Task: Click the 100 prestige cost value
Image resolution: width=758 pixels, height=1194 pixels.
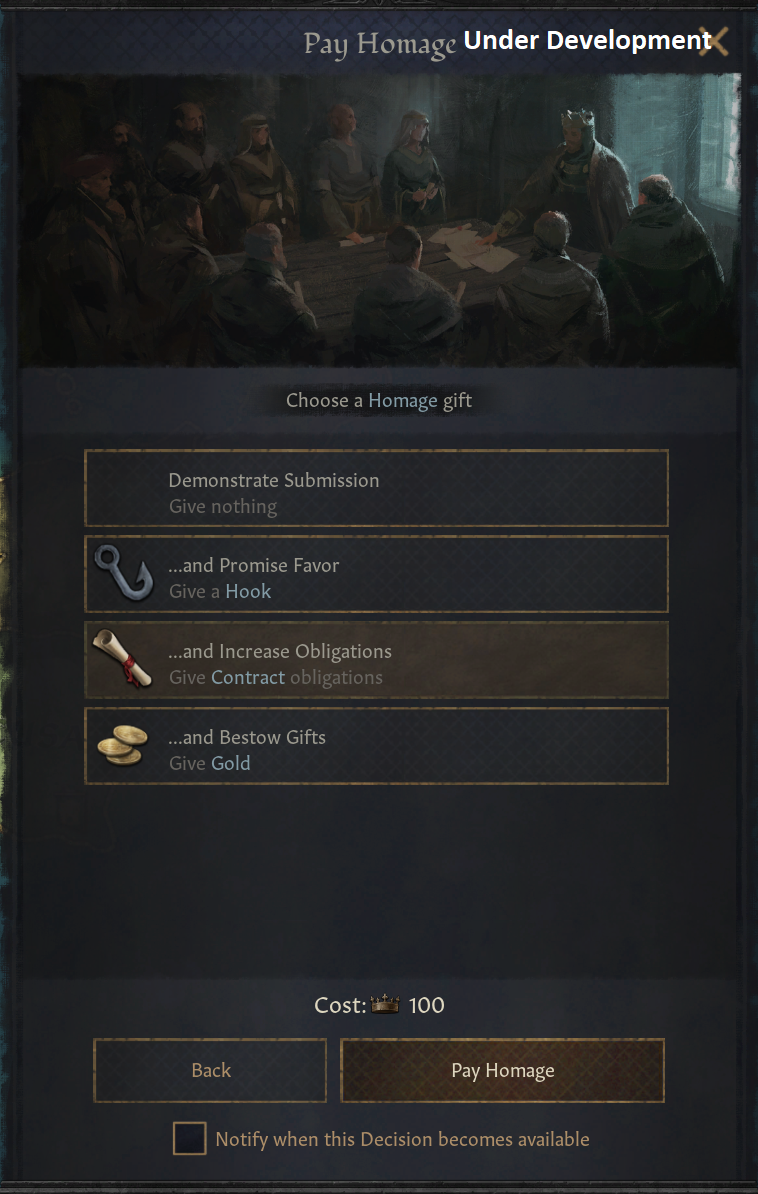Action: click(427, 1005)
